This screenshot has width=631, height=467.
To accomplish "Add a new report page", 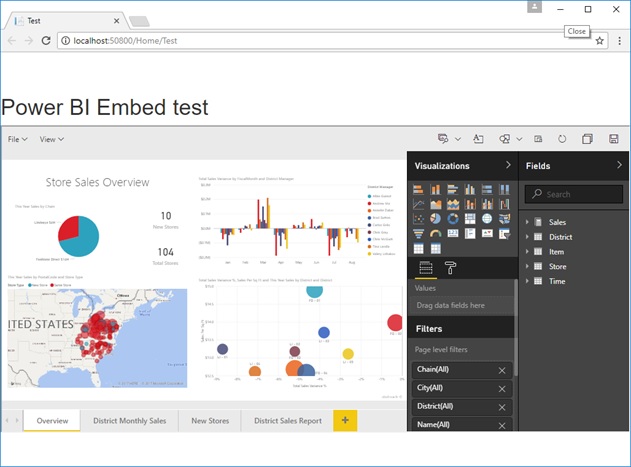I will click(x=345, y=420).
